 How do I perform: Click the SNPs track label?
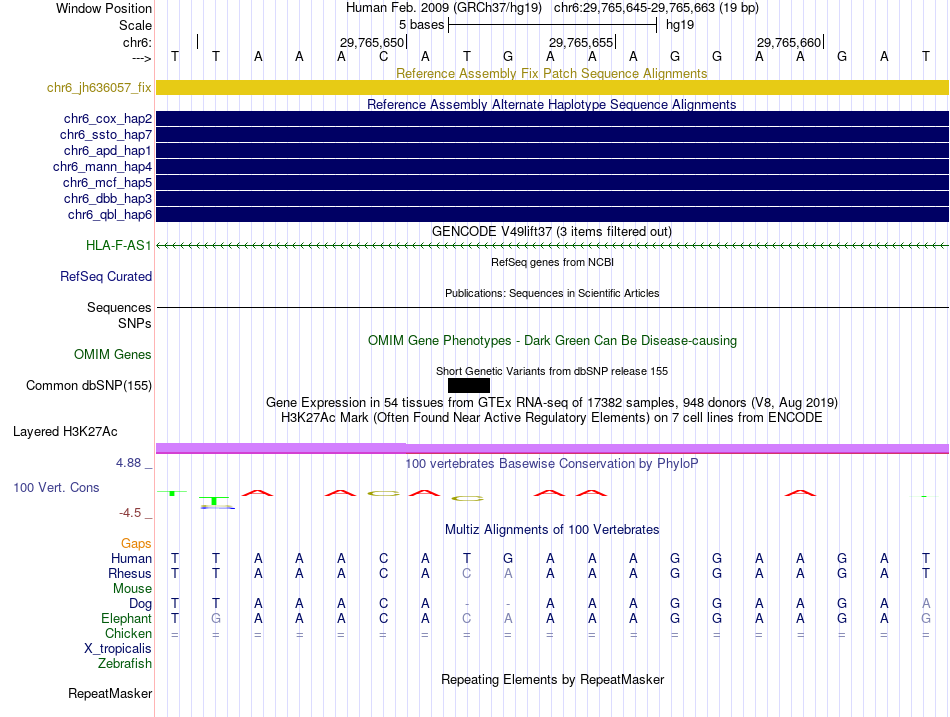135,323
